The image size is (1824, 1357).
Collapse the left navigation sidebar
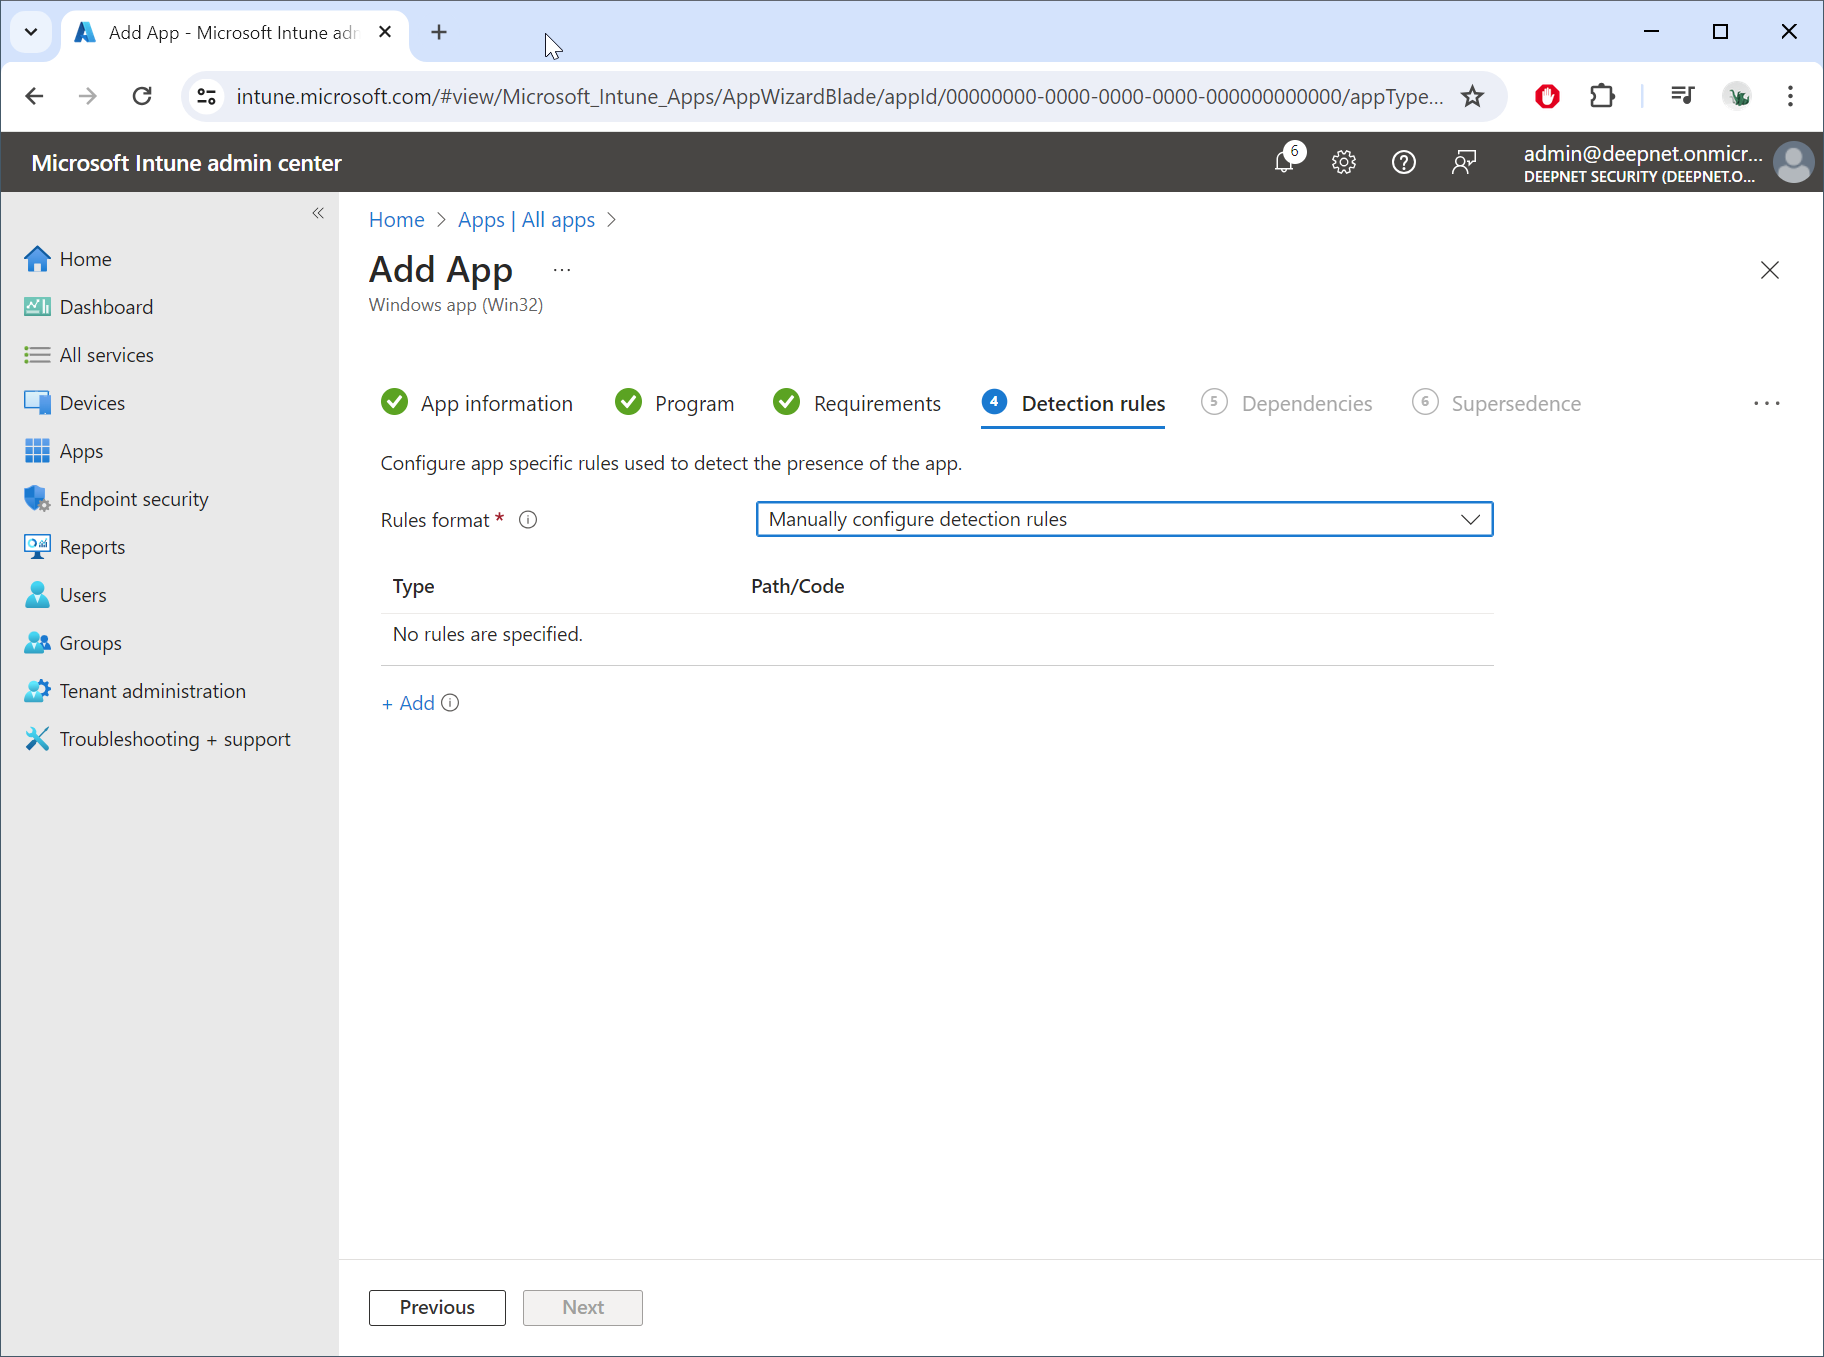point(318,213)
